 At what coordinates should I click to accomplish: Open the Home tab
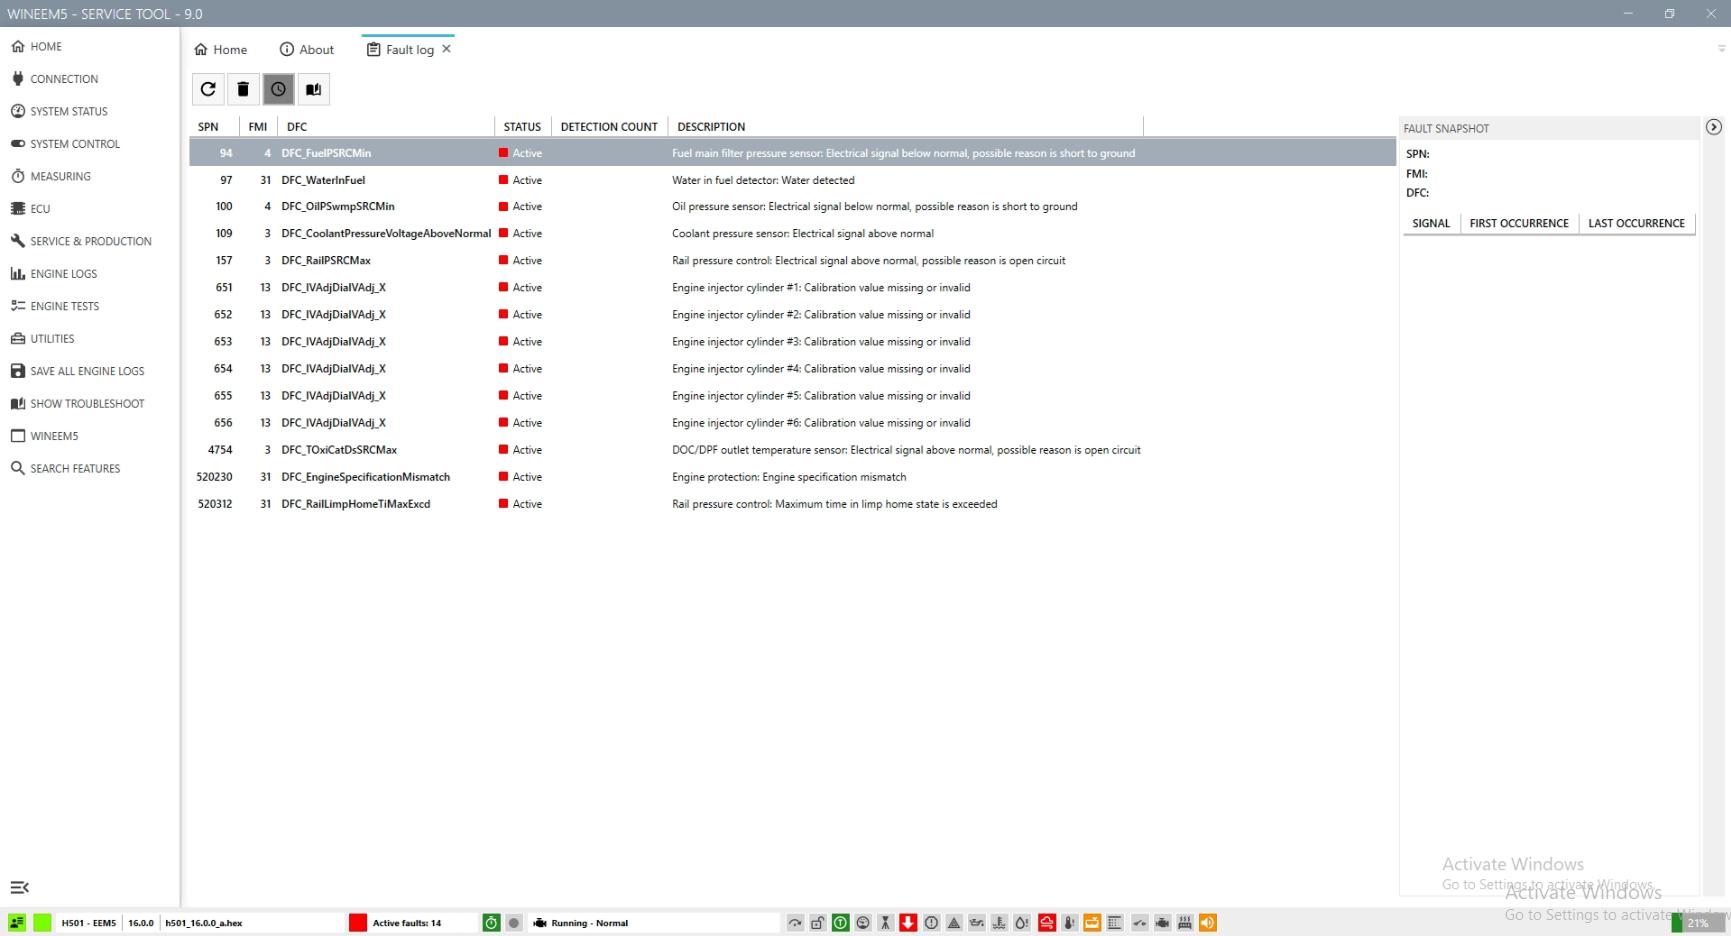coord(221,49)
